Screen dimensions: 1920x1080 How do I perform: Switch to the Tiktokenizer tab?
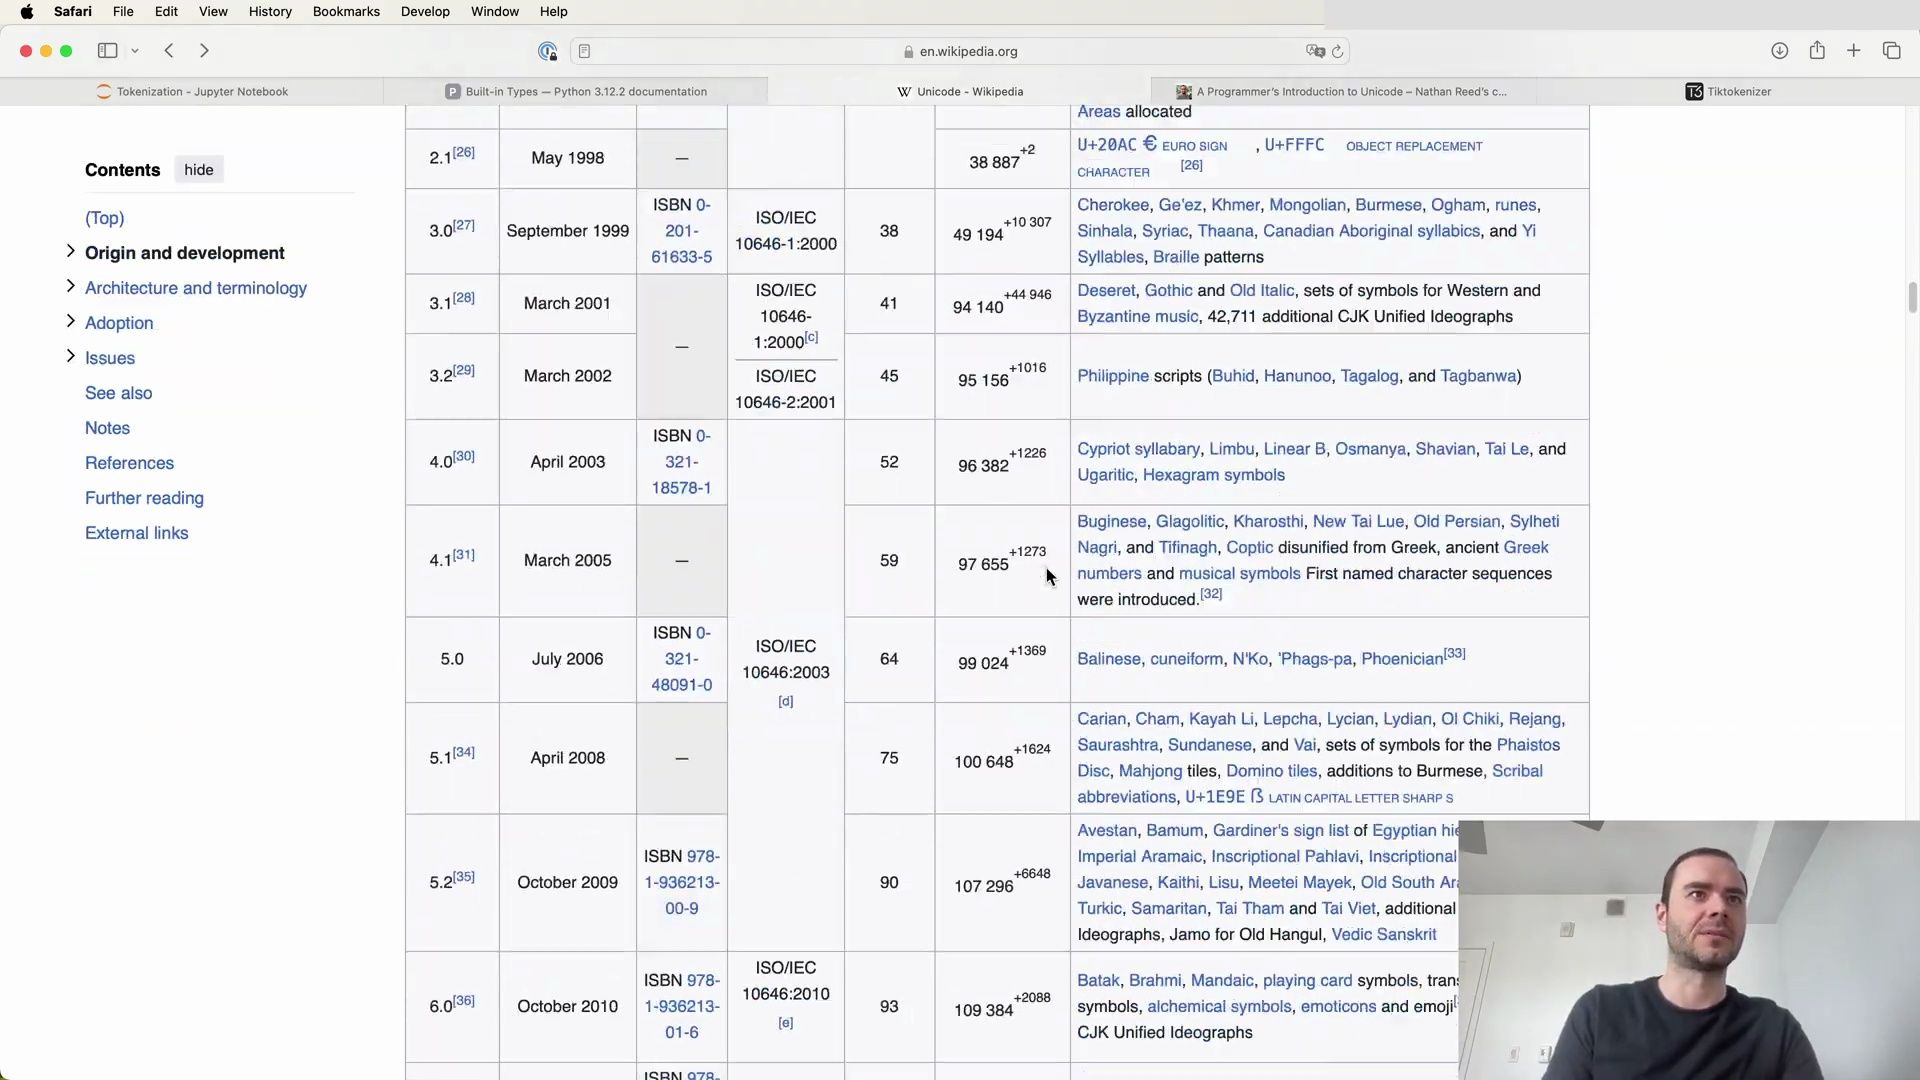[1728, 91]
